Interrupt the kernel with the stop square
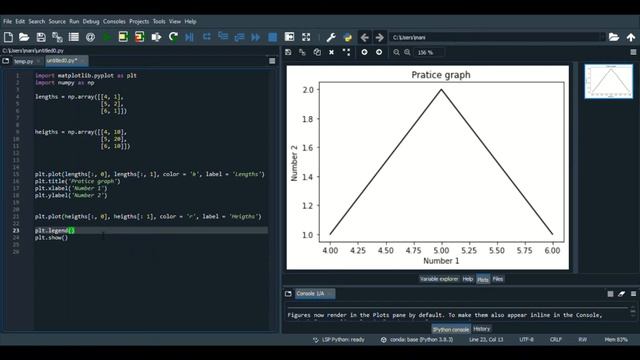Image resolution: width=640 pixels, height=360 pixels. point(610,294)
